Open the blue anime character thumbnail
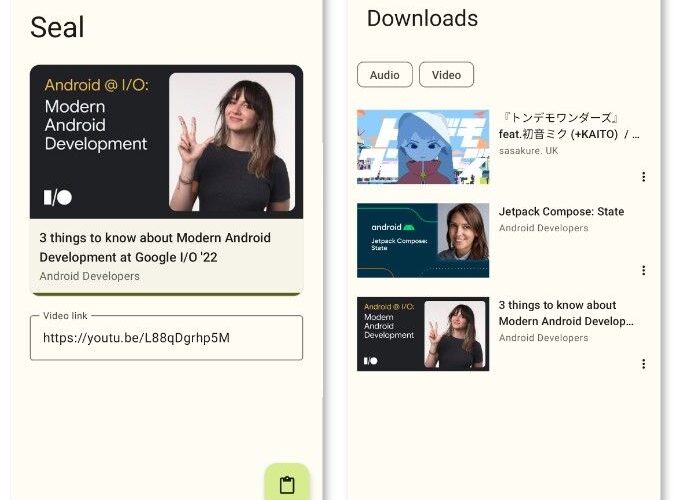This screenshot has width=676, height=500. tap(423, 147)
